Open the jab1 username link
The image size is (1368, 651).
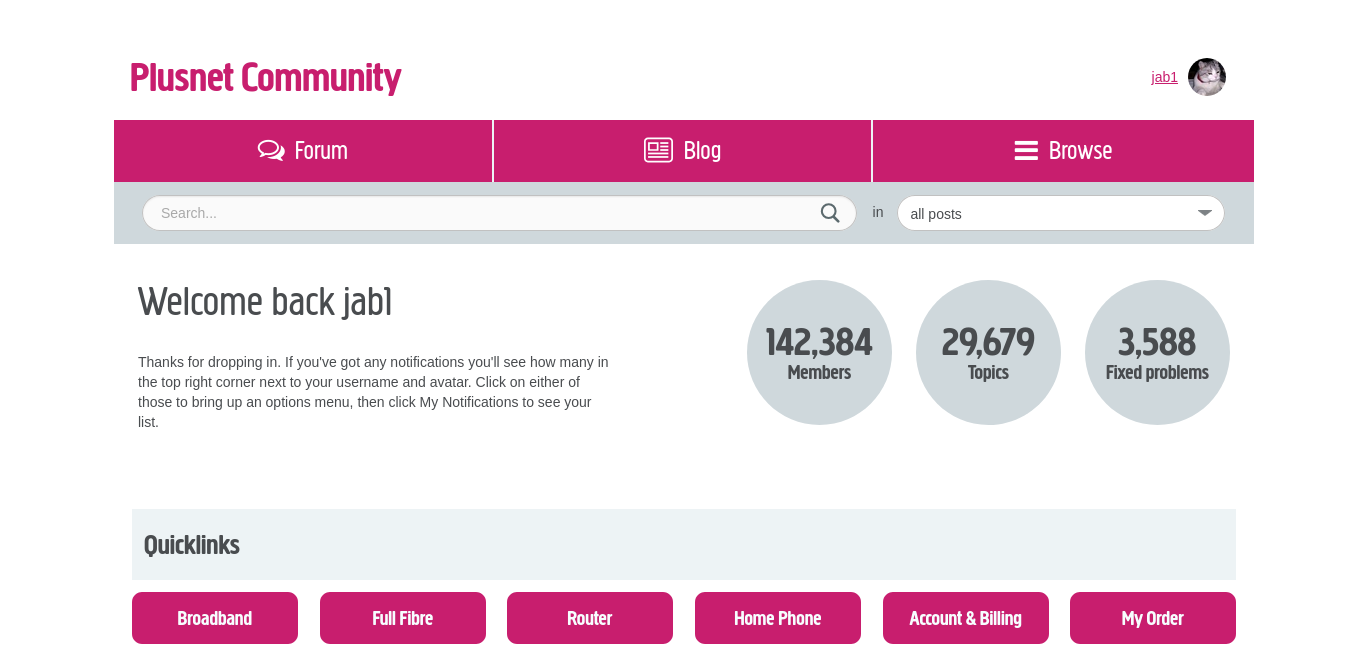point(1164,77)
